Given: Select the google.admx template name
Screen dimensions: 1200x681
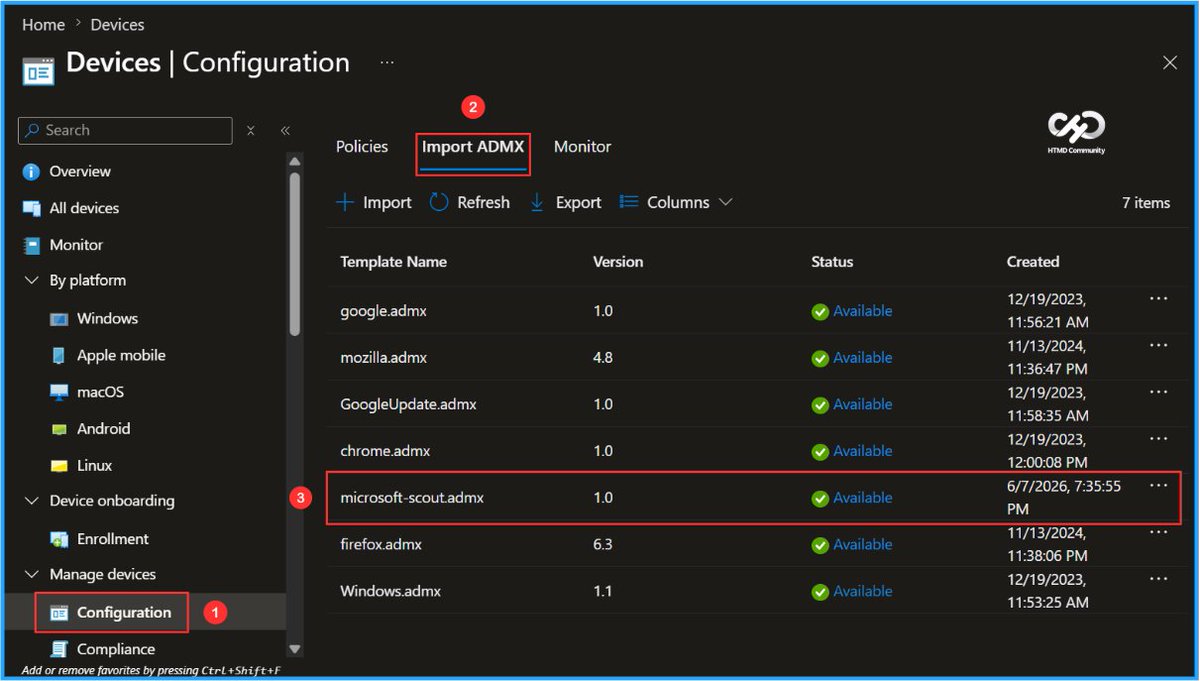Looking at the screenshot, I should tap(383, 311).
